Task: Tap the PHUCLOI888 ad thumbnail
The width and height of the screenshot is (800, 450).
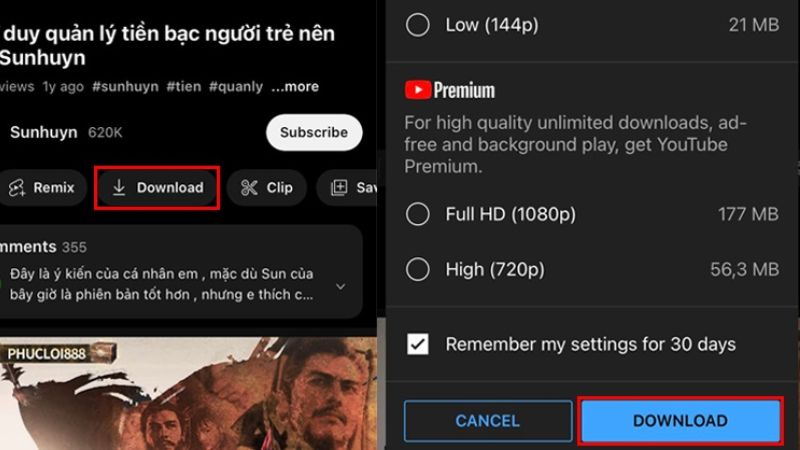Action: tap(189, 393)
